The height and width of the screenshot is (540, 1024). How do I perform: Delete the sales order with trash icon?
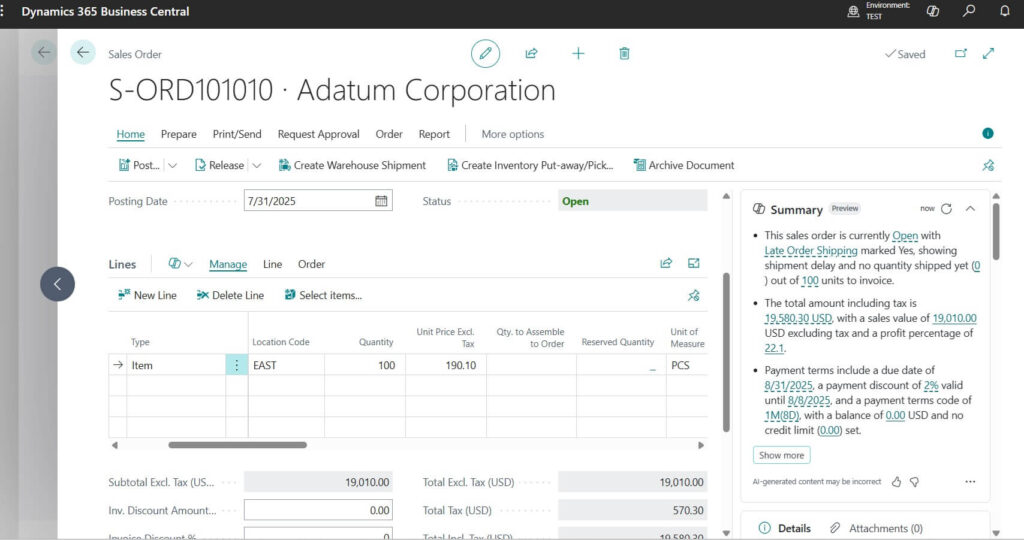pos(624,54)
